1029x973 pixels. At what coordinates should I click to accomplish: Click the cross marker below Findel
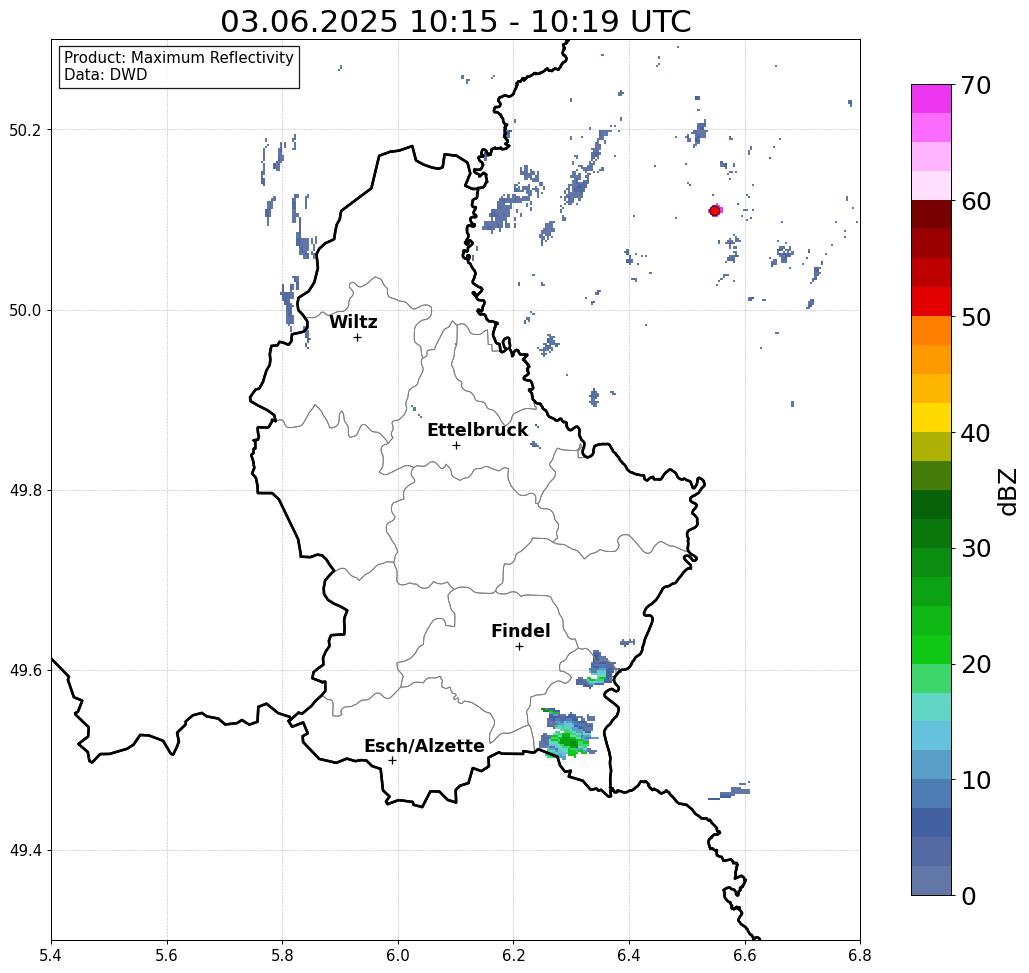click(519, 647)
